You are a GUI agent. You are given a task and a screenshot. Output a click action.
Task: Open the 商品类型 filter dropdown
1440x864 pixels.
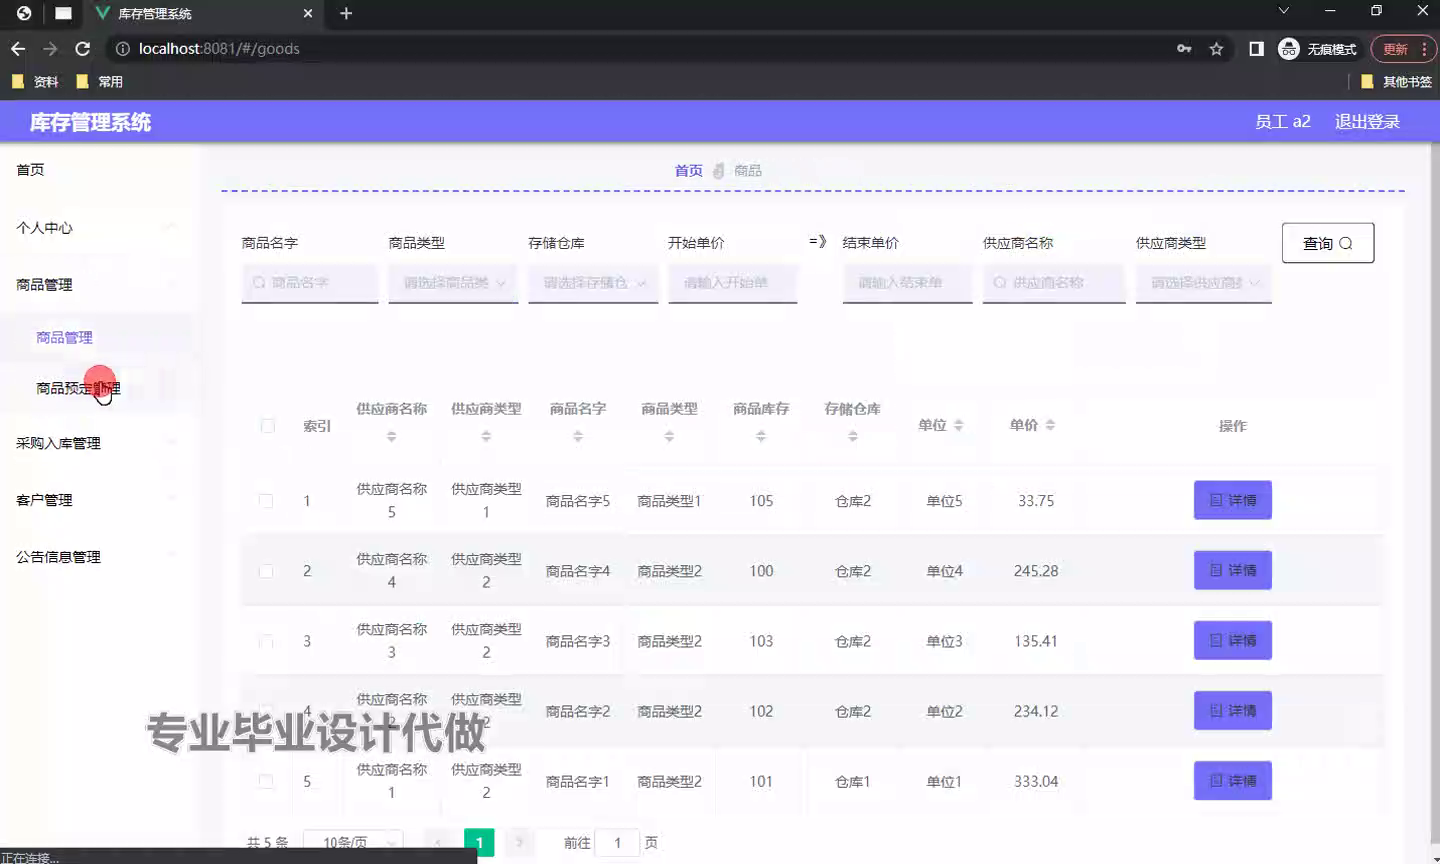click(x=453, y=283)
